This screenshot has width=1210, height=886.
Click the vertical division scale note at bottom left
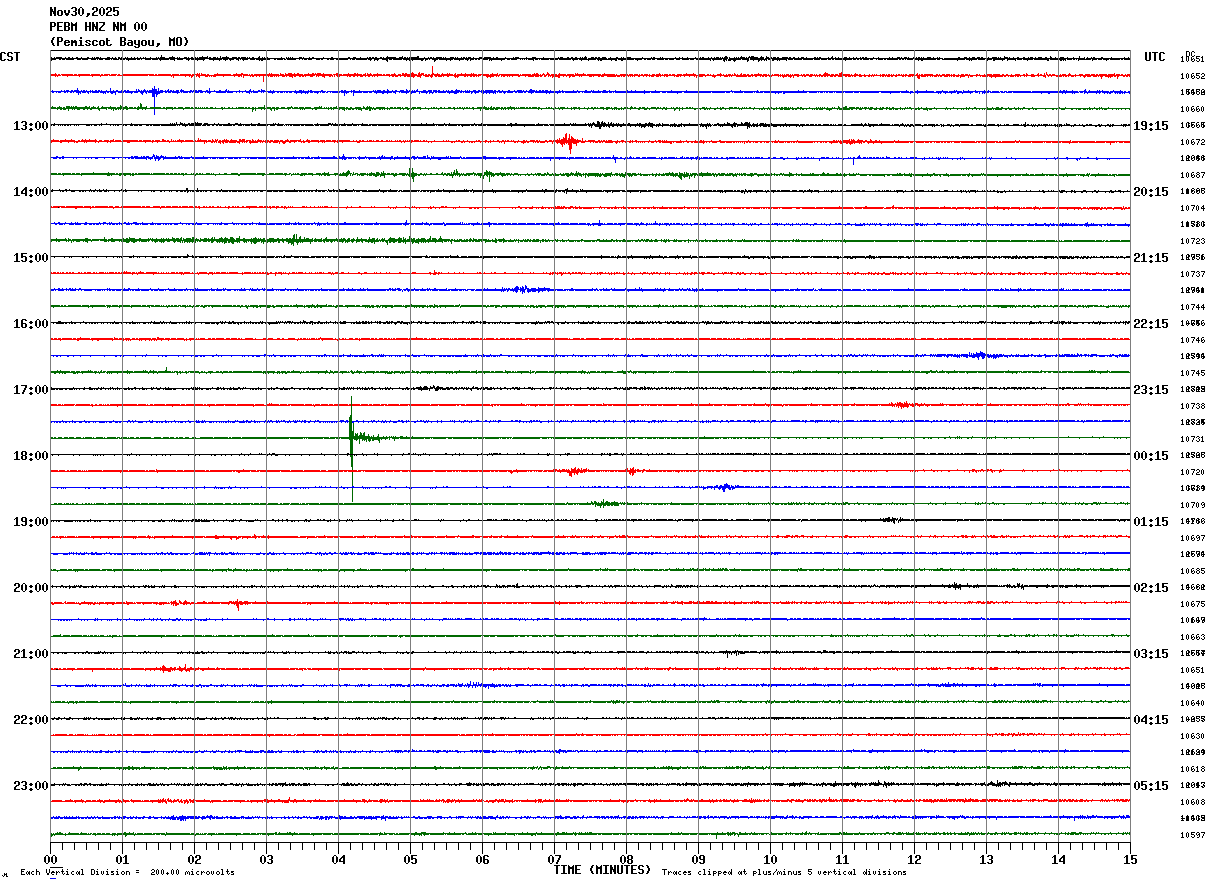tap(127, 873)
